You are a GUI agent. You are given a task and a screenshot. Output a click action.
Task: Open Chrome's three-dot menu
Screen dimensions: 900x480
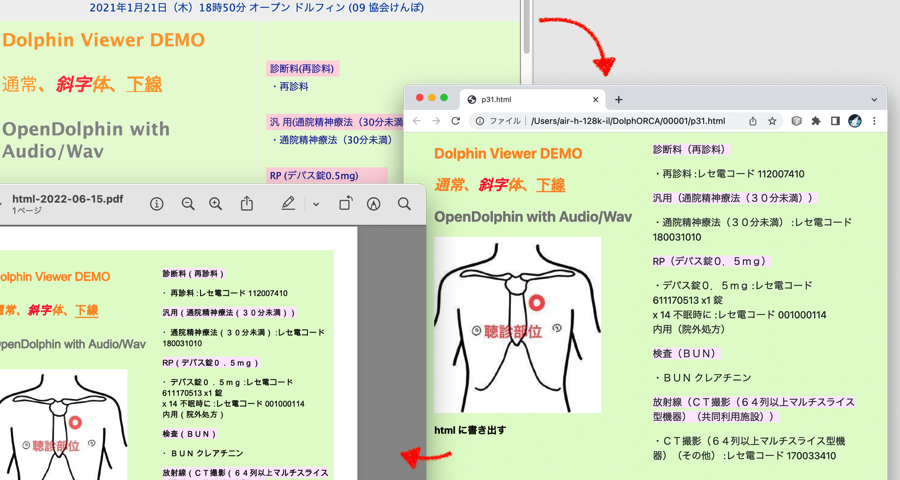pyautogui.click(x=874, y=121)
